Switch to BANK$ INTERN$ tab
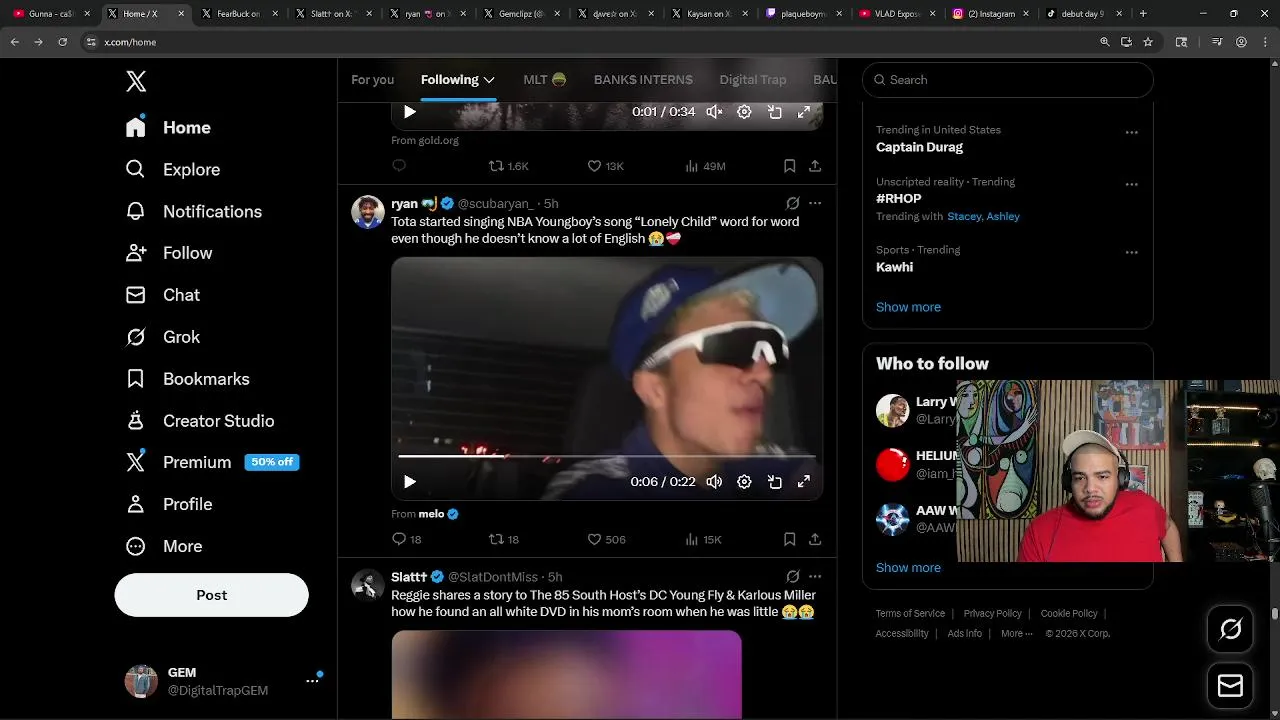This screenshot has width=1280, height=720. pos(643,80)
